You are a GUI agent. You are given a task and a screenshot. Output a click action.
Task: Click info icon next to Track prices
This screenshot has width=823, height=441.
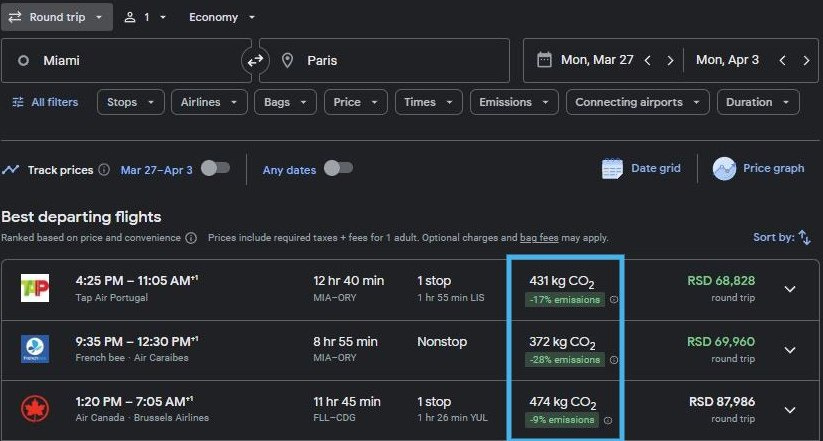pyautogui.click(x=104, y=170)
